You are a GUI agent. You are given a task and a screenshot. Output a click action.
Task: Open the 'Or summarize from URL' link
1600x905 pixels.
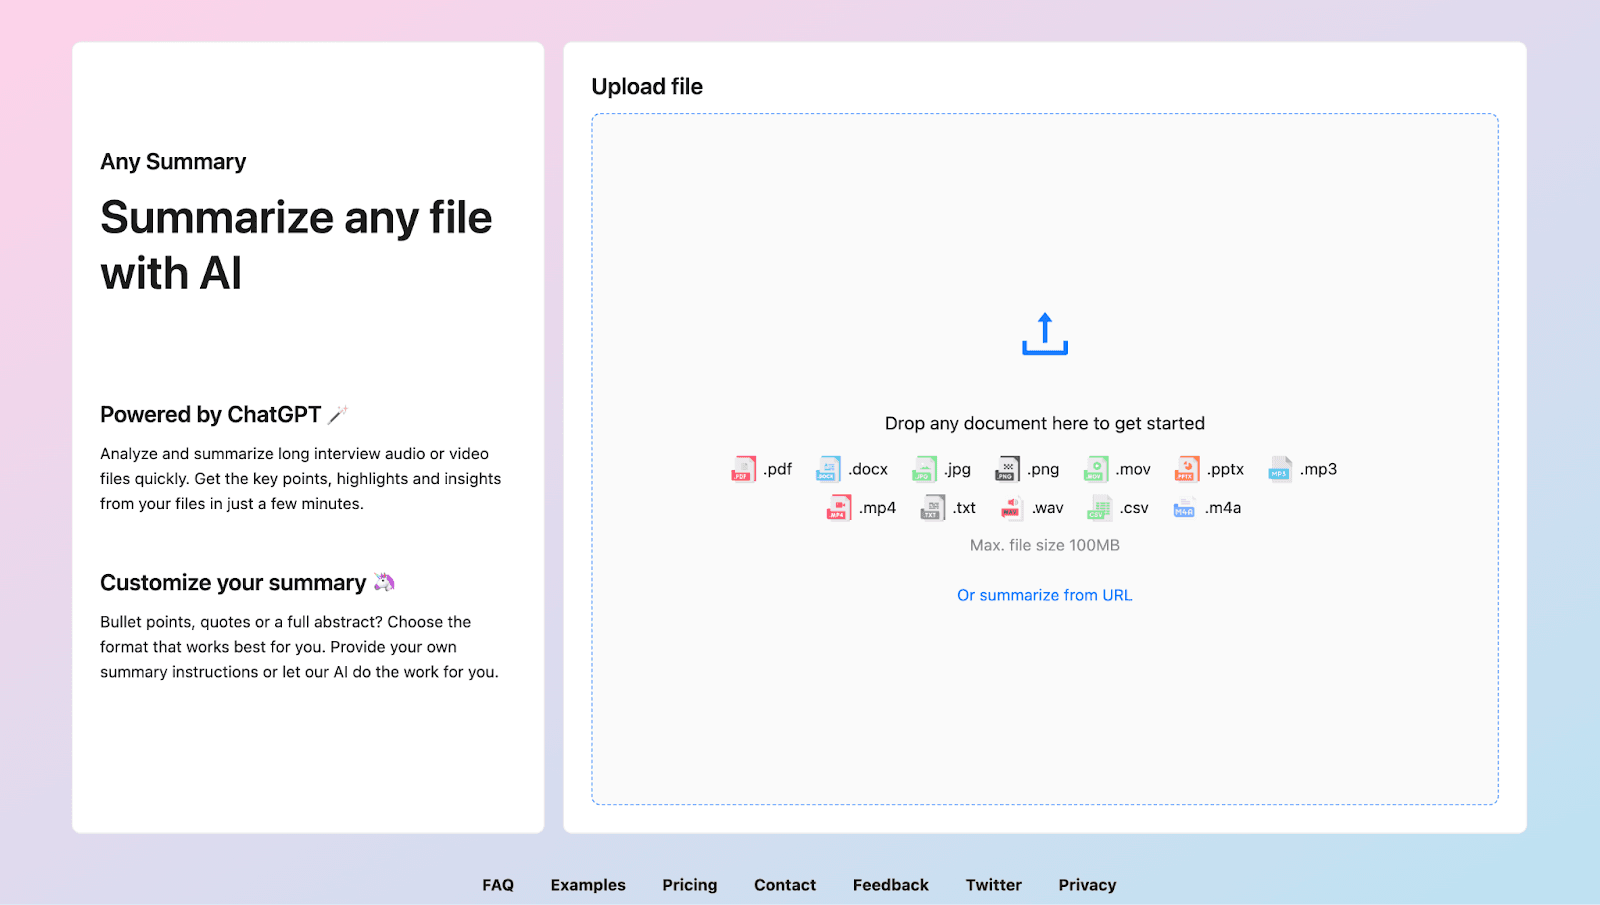point(1044,595)
